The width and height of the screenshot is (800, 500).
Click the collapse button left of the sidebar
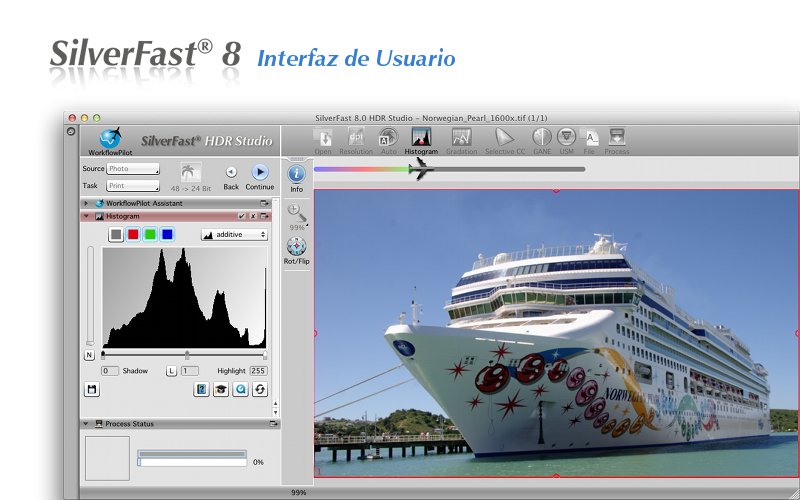tap(71, 131)
